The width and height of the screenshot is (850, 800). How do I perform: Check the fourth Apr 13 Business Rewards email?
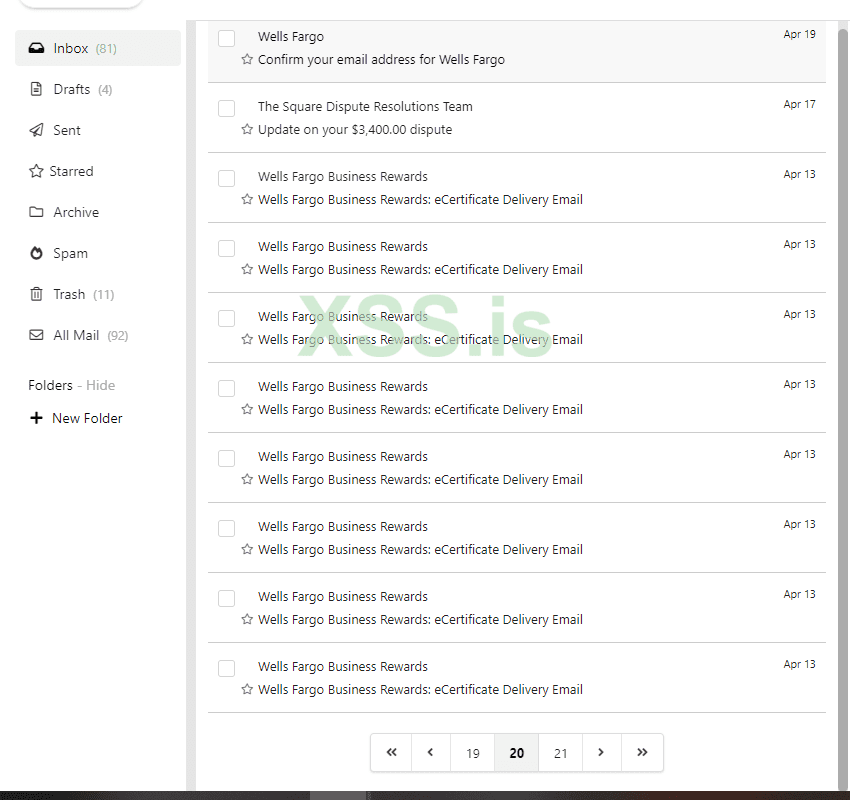tap(226, 388)
